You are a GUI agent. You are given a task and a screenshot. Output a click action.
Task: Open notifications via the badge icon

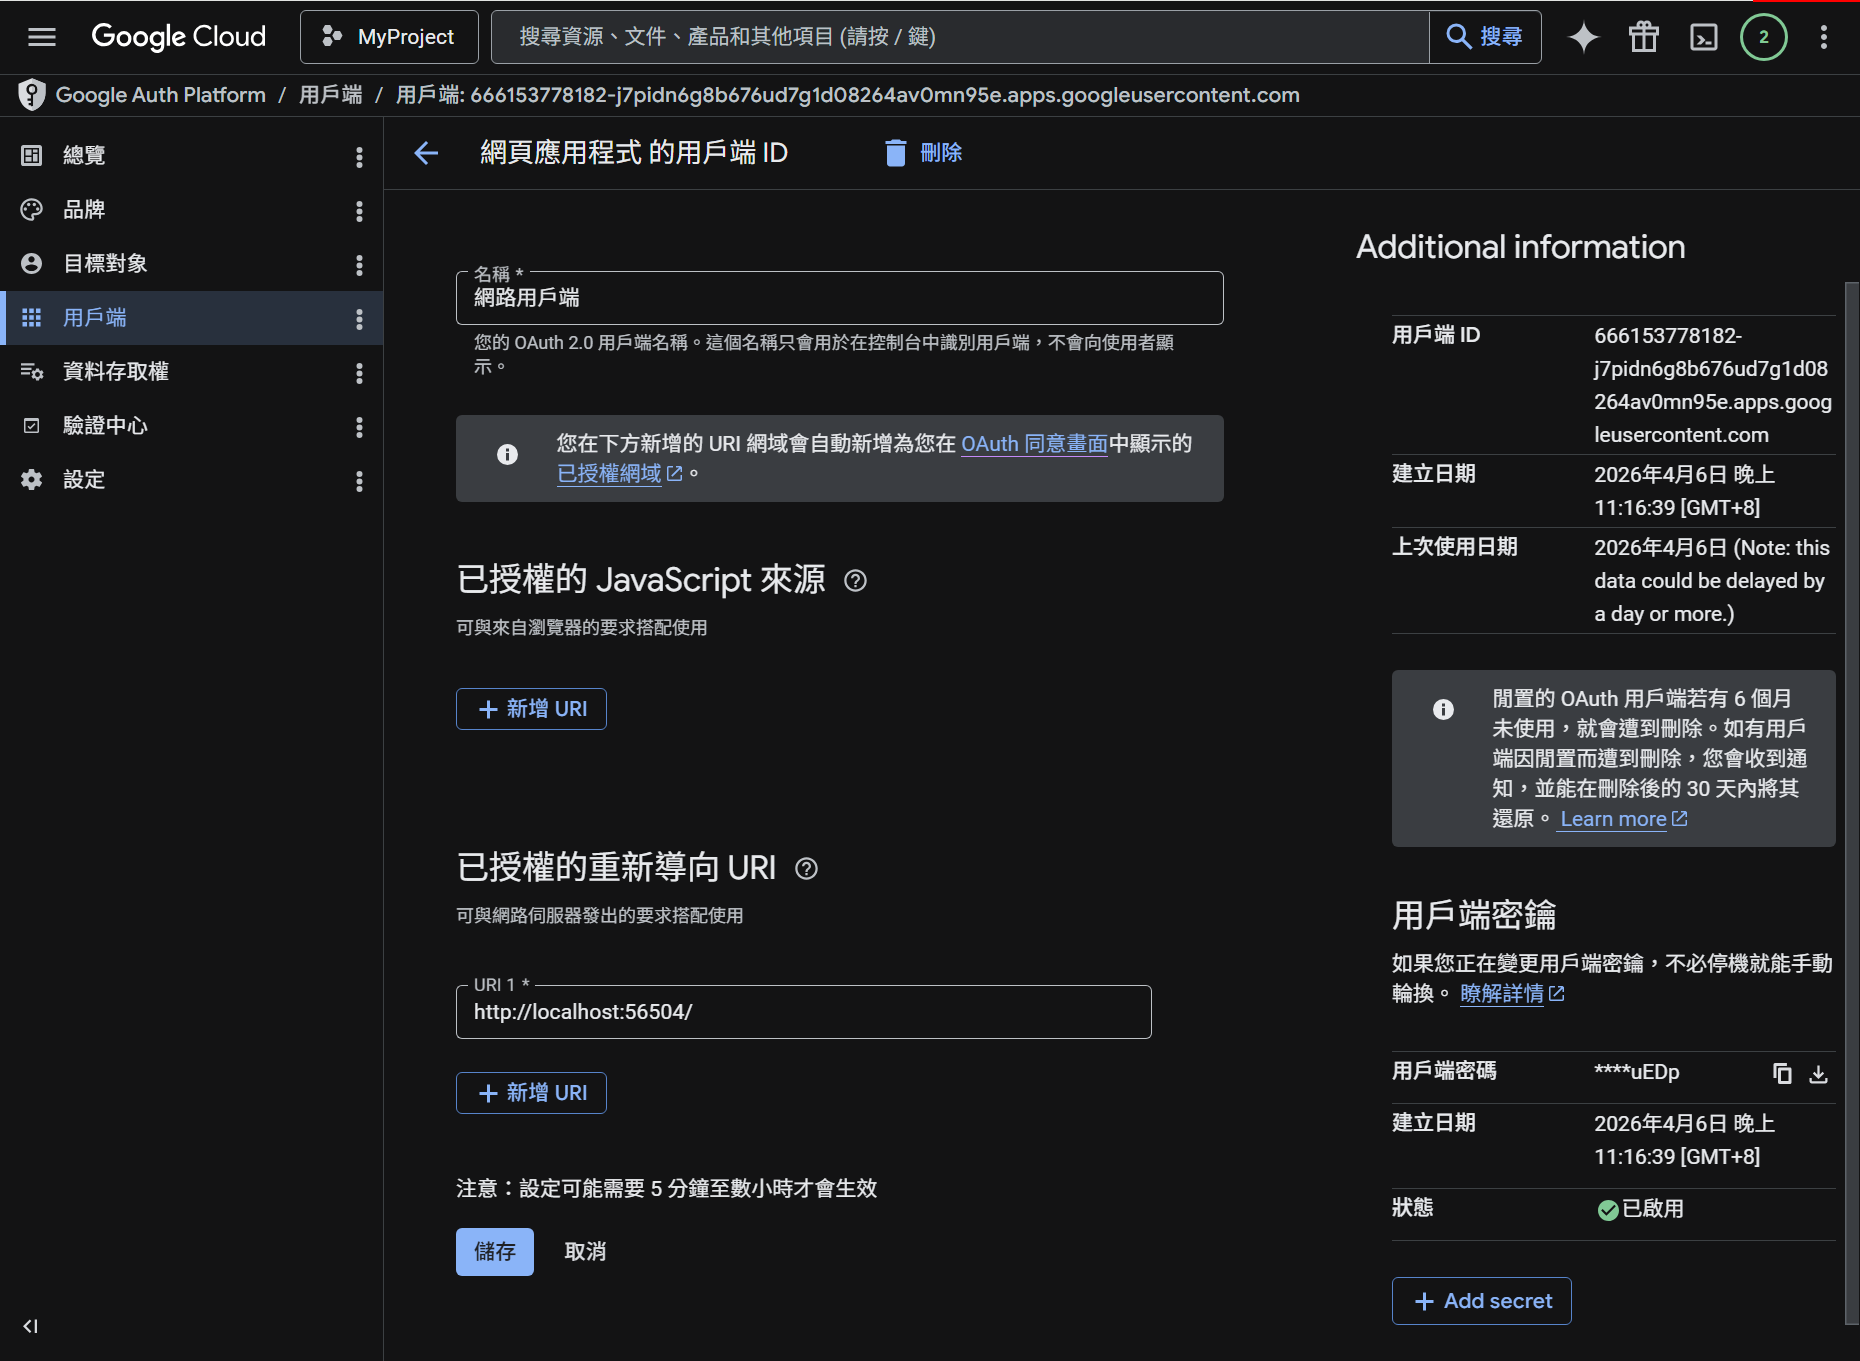[1763, 37]
